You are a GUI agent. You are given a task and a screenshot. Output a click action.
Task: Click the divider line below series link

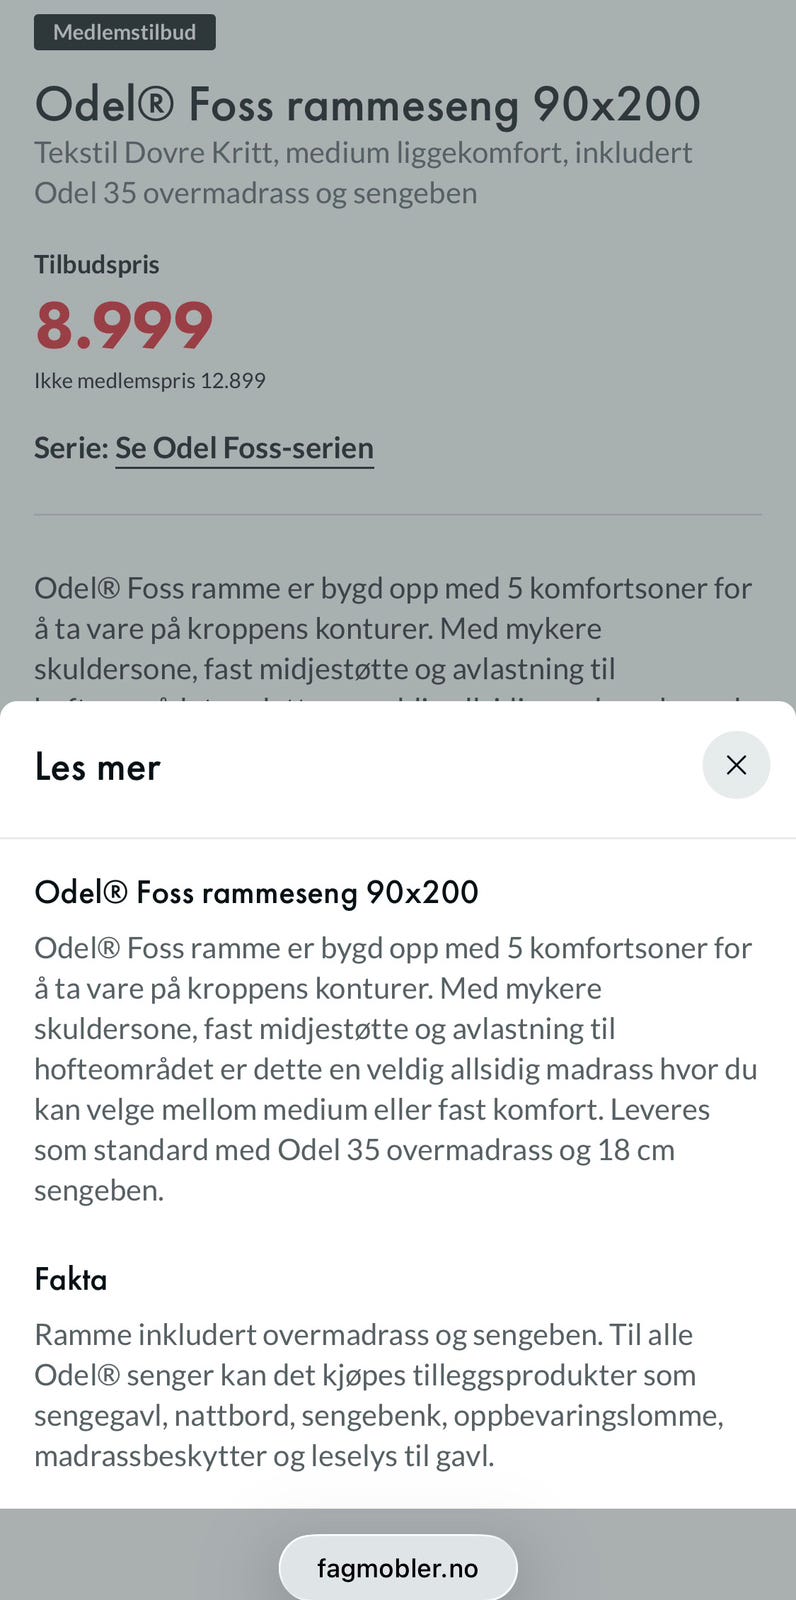(x=398, y=515)
